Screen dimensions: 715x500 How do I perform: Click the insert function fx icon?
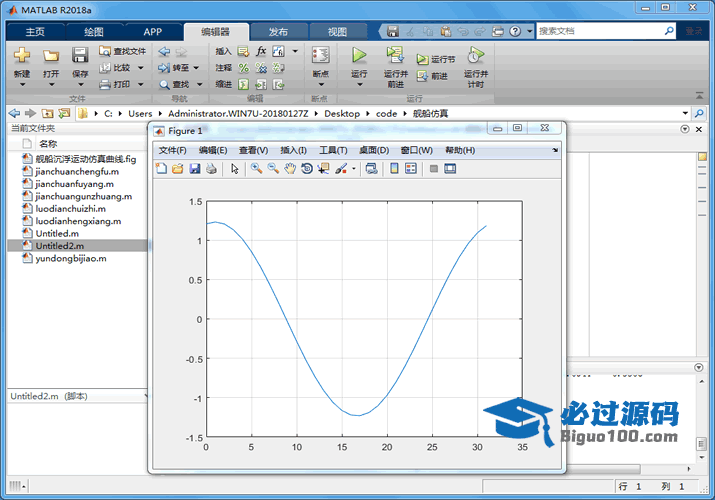pos(261,51)
